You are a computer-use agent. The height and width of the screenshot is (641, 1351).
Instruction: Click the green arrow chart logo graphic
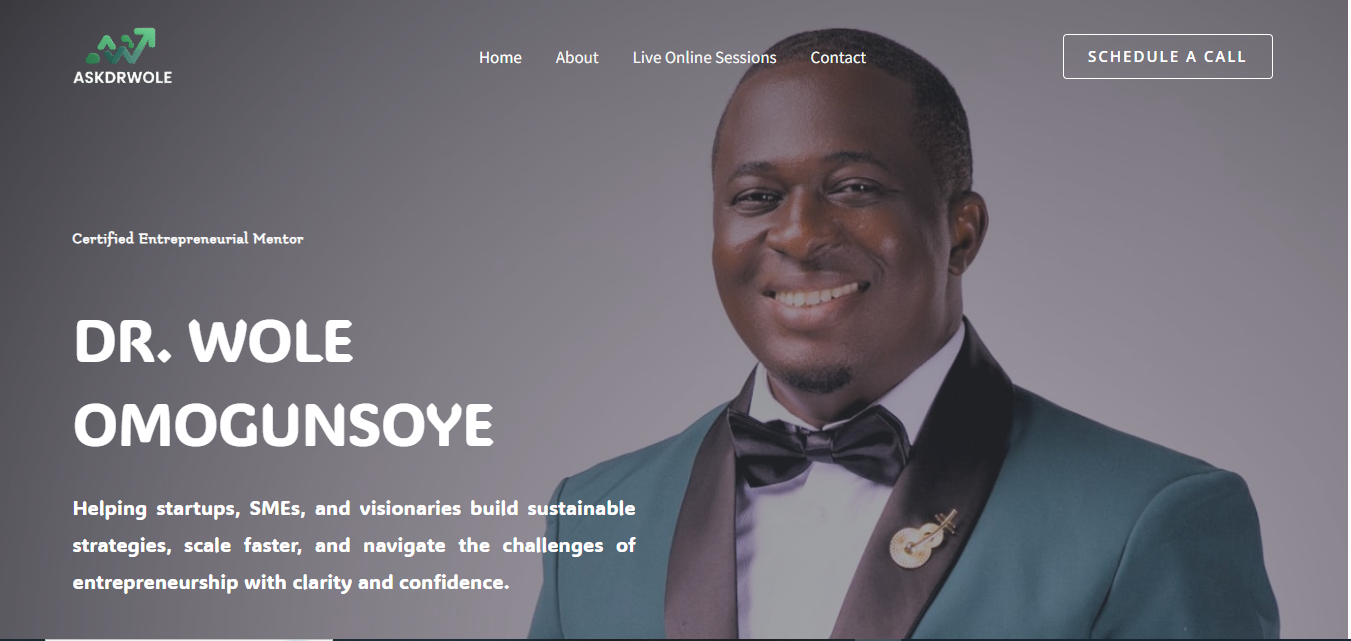121,46
